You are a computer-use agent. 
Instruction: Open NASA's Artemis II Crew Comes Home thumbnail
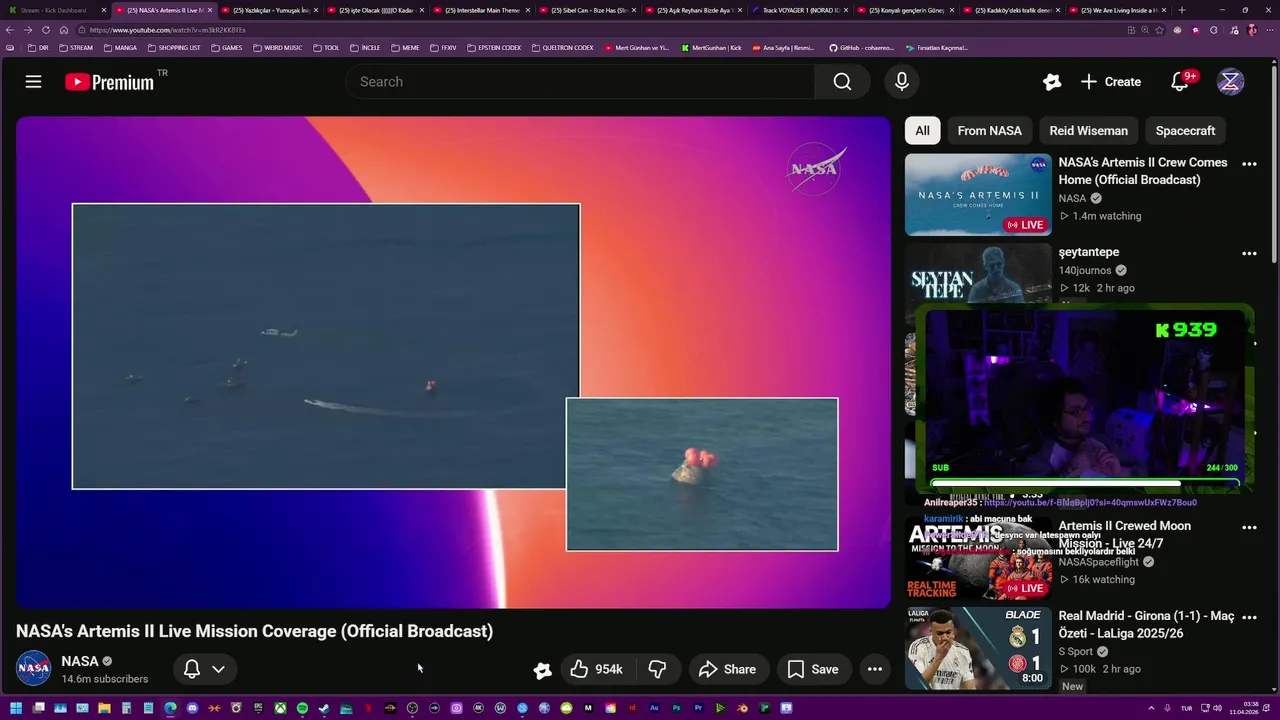pos(978,194)
